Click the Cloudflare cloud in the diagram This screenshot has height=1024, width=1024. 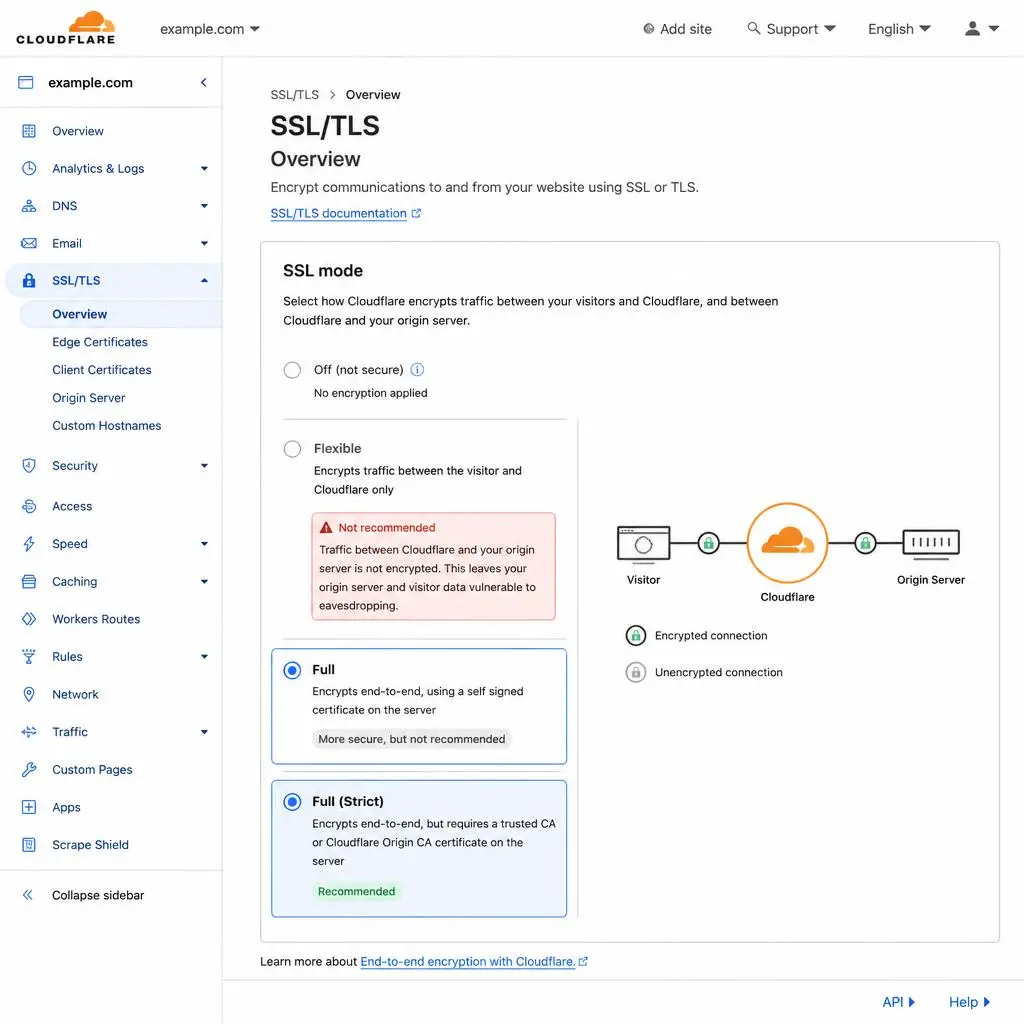(x=788, y=543)
